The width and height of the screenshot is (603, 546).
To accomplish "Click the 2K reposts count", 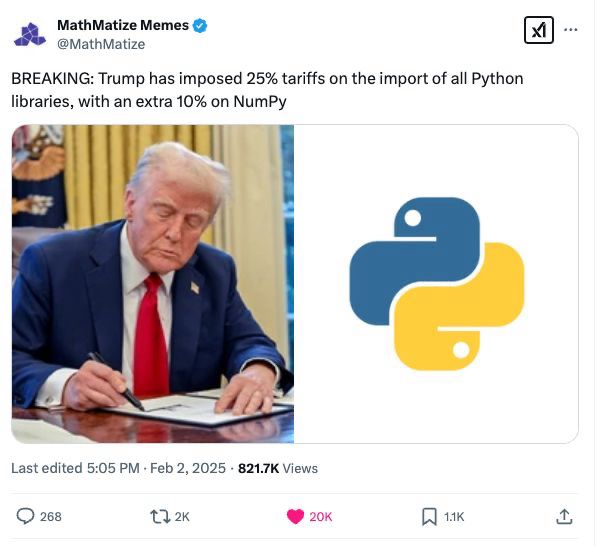I will [x=182, y=516].
